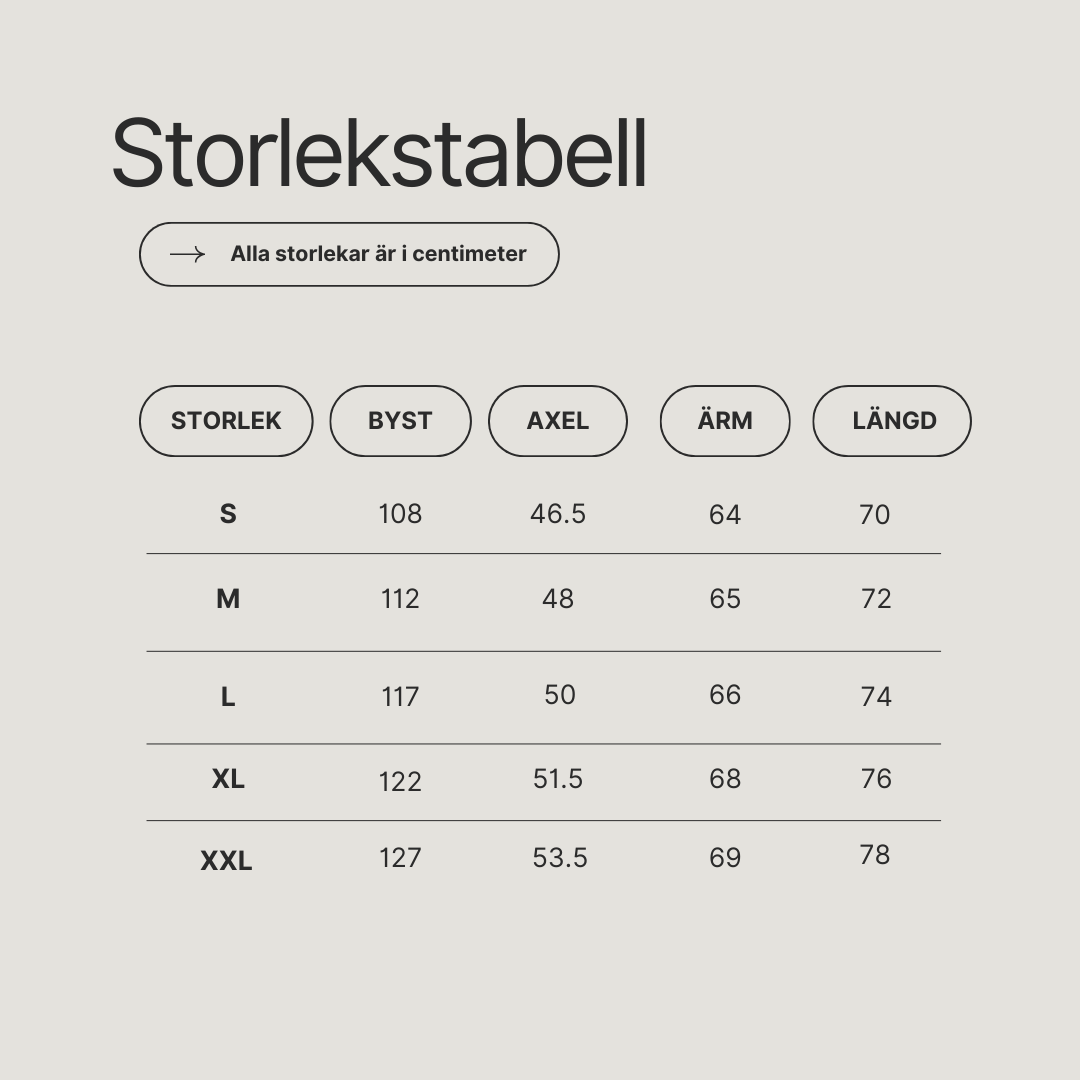Click the ÄRM column header
This screenshot has height=1080, width=1080.
pyautogui.click(x=725, y=421)
